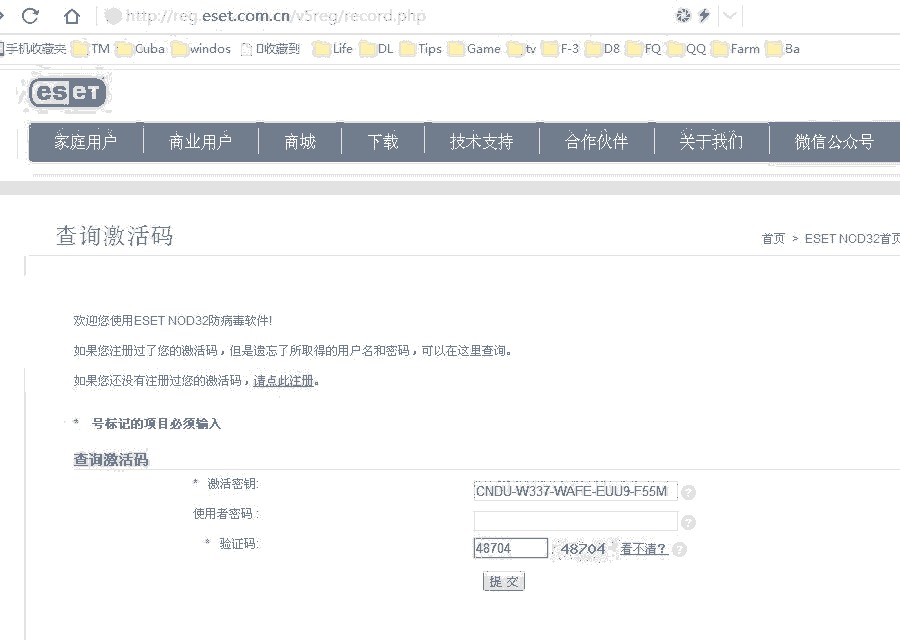Follow the 请点此注册 registration link

point(284,381)
